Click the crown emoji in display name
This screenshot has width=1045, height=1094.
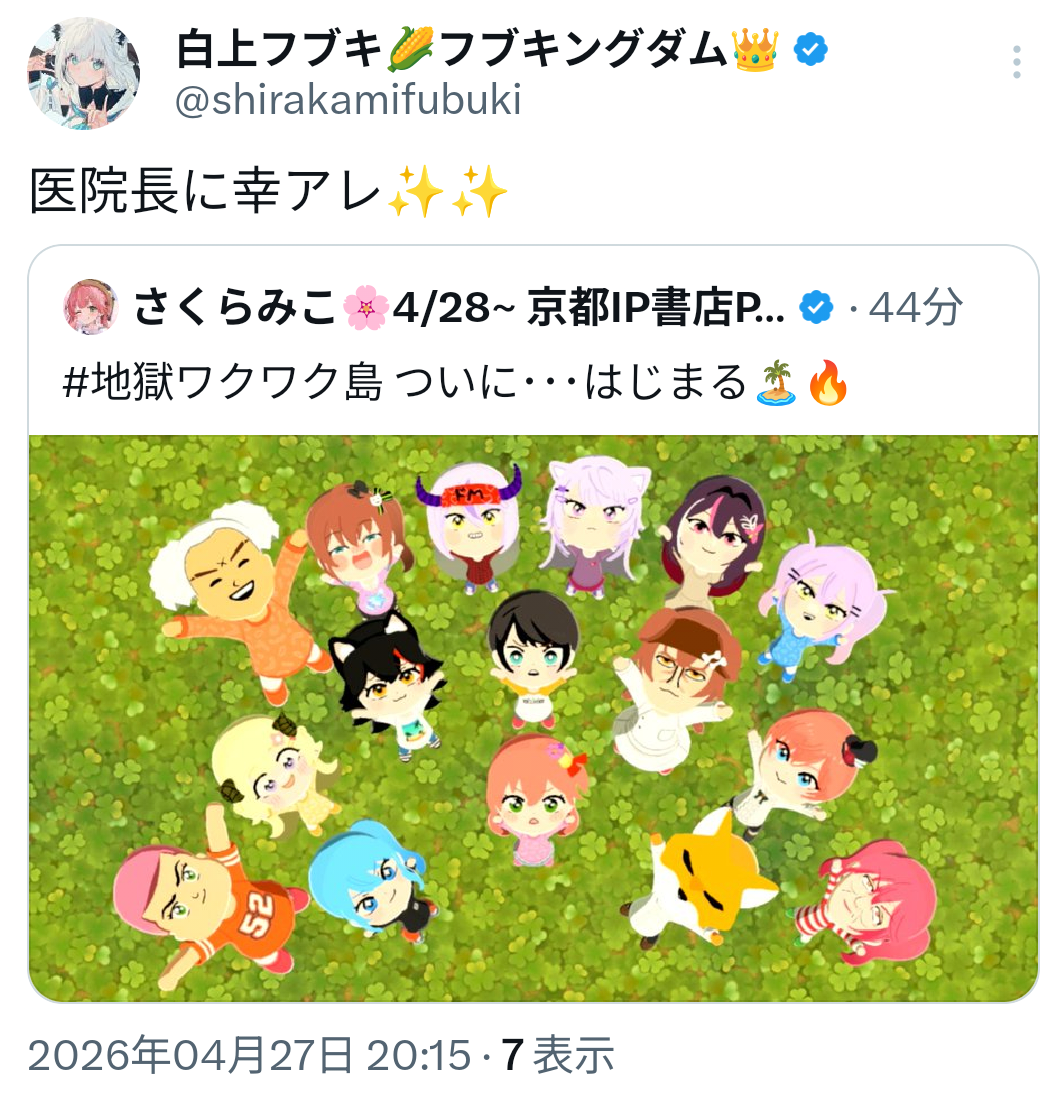pyautogui.click(x=755, y=50)
